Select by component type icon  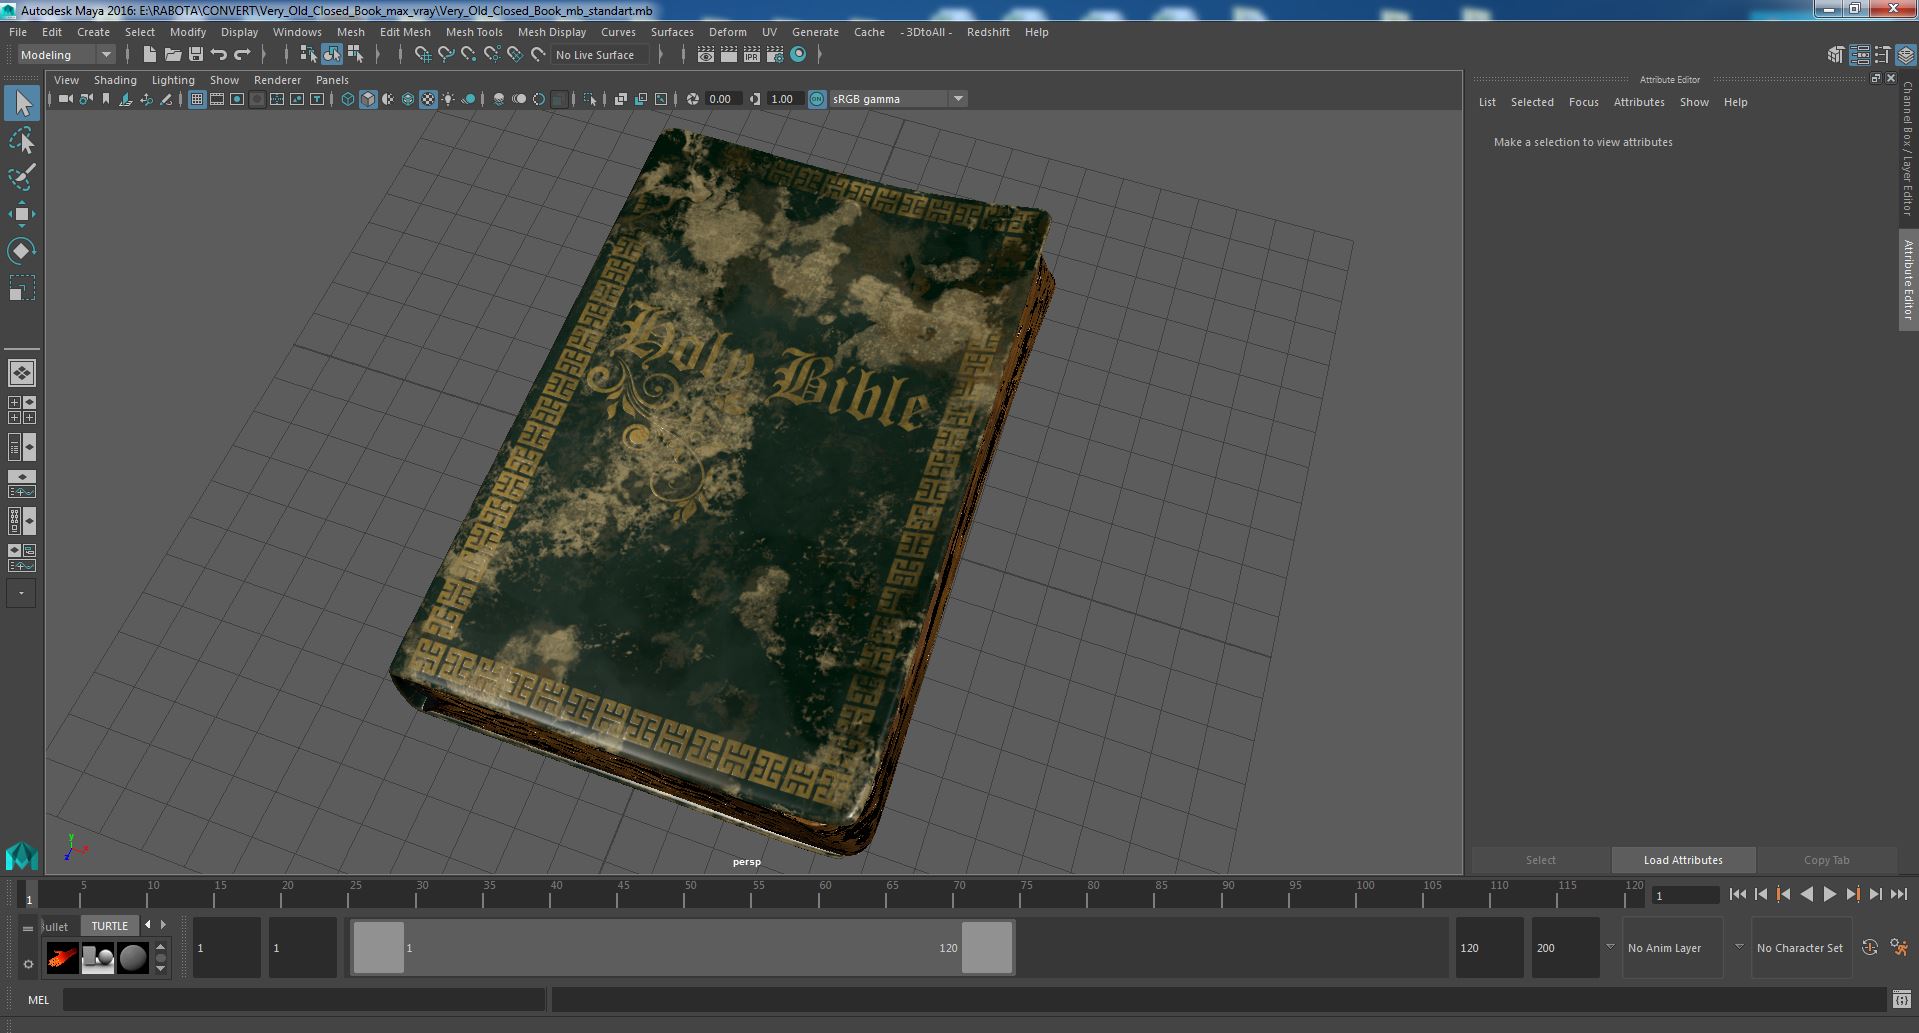click(x=355, y=55)
